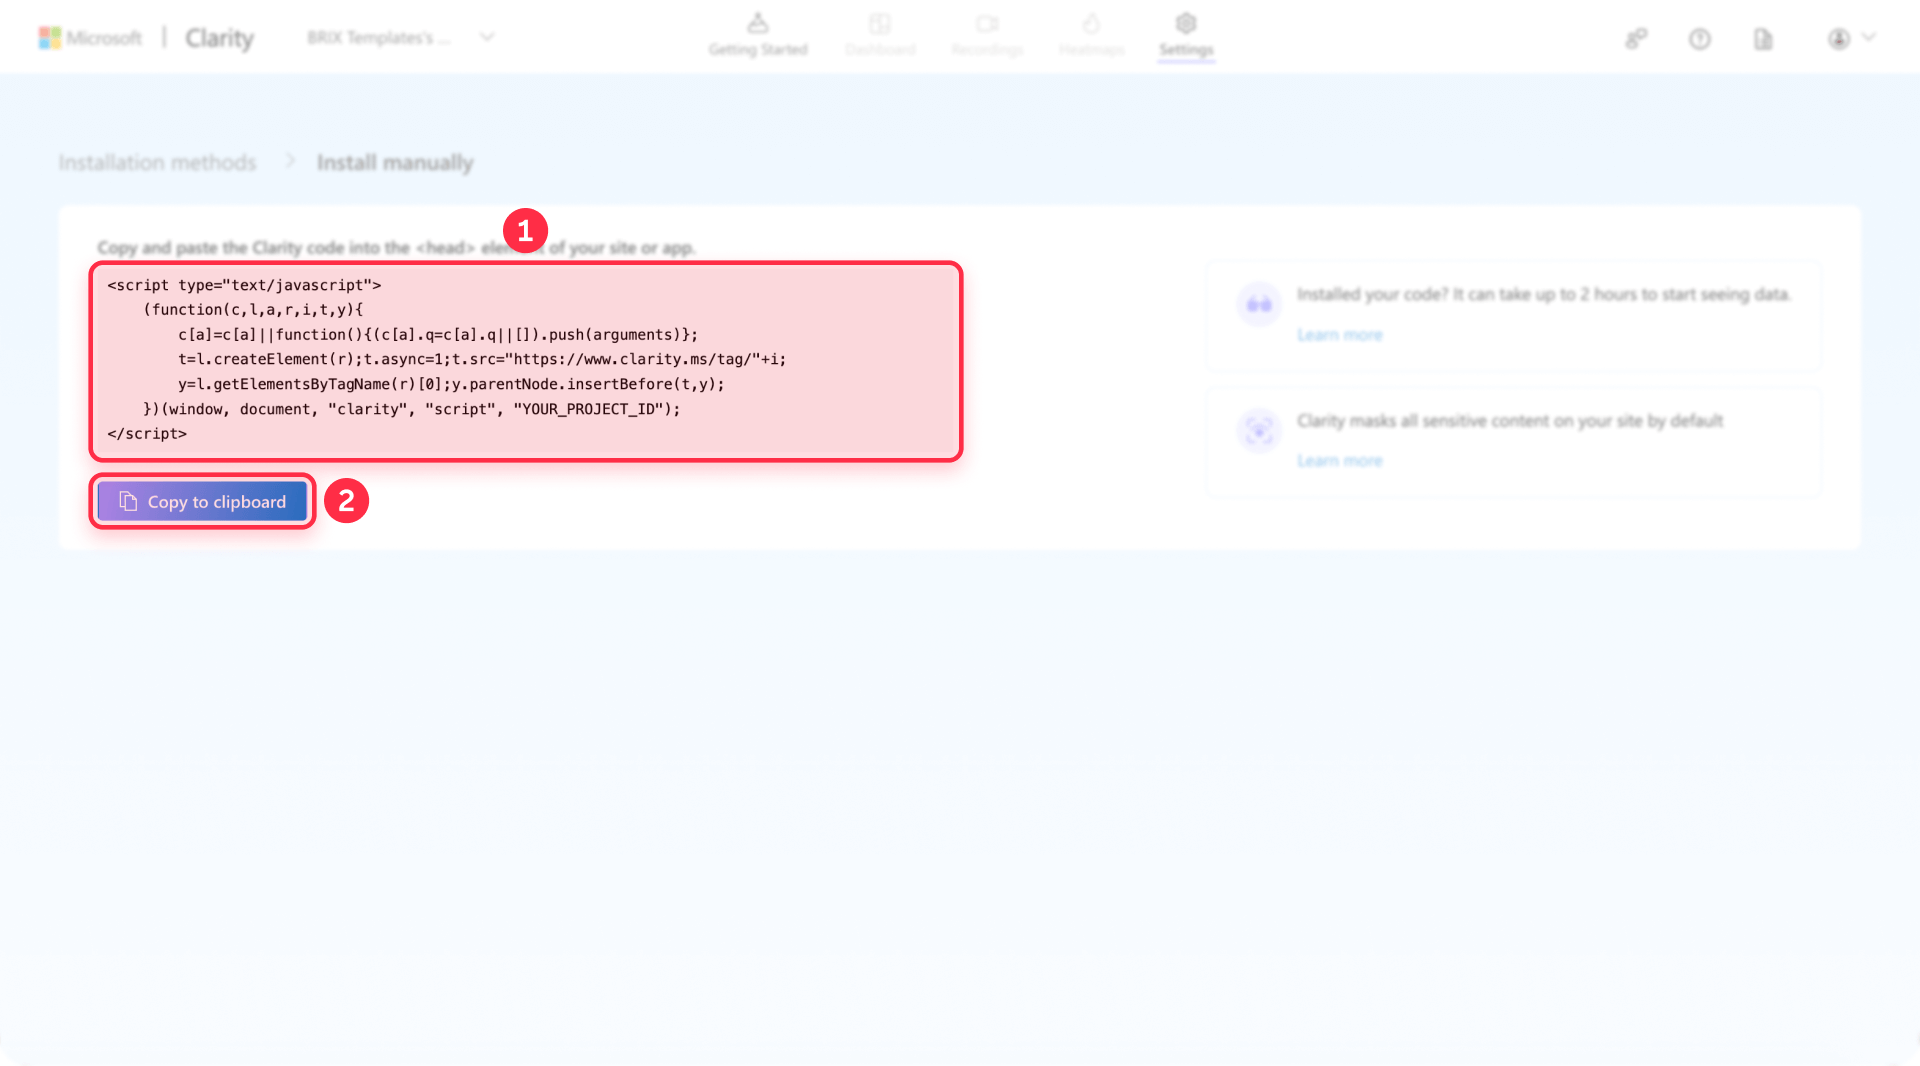Click the Copy to clipboard button
This screenshot has height=1066, width=1920.
pos(202,501)
